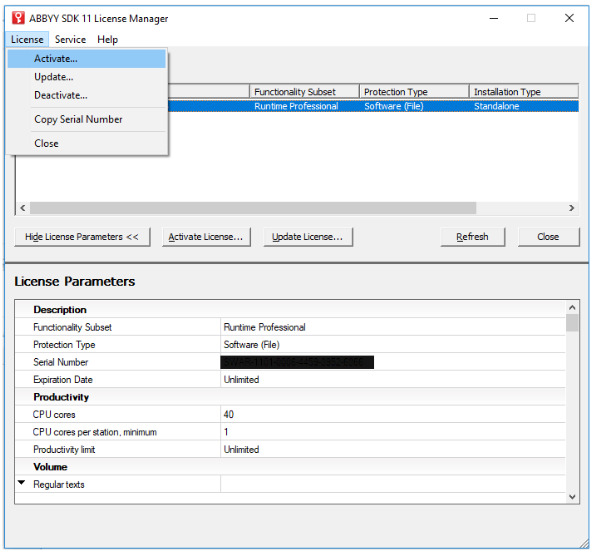592x553 pixels.
Task: Click the Expiration Date parameter label
Action: (63, 380)
